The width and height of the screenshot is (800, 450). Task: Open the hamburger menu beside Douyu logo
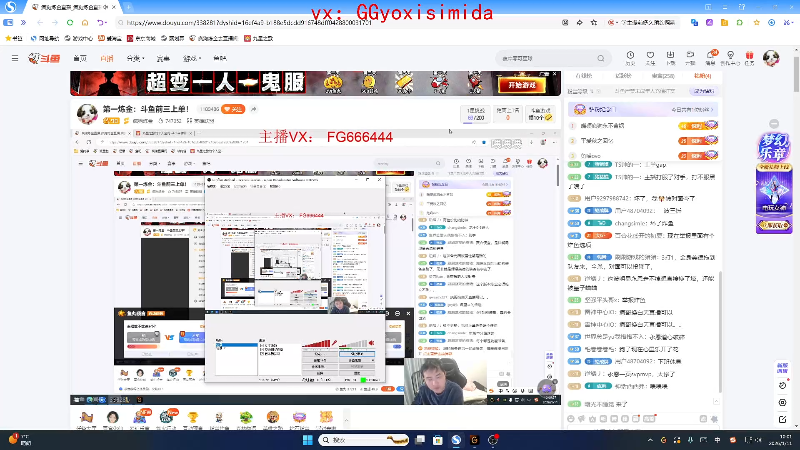point(15,58)
